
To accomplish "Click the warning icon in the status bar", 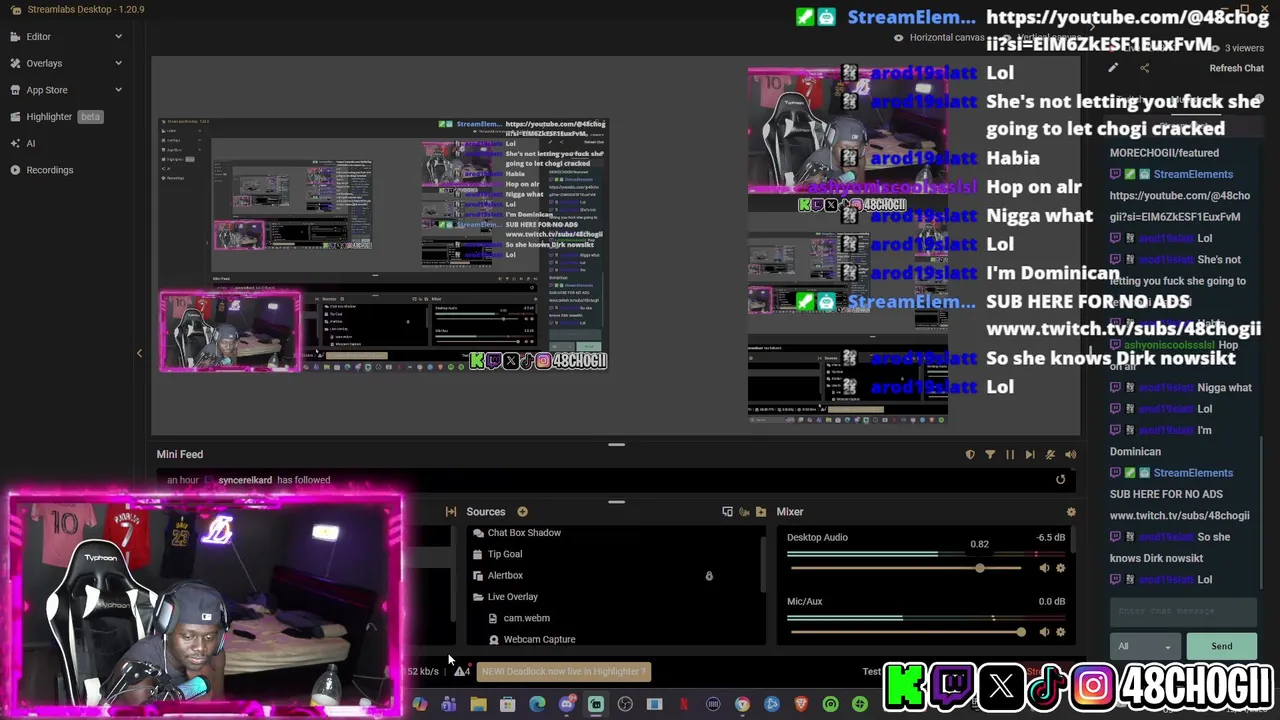I will pyautogui.click(x=461, y=671).
